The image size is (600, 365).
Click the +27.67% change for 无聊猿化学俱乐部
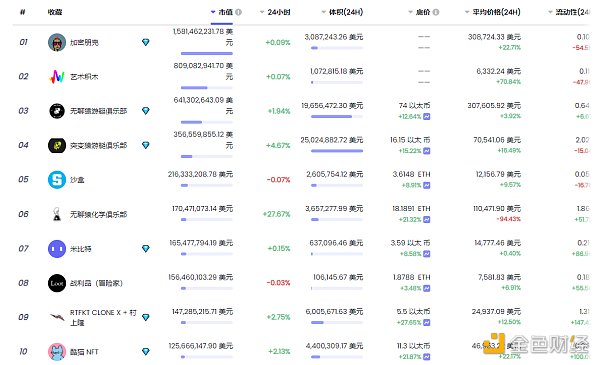pos(276,214)
